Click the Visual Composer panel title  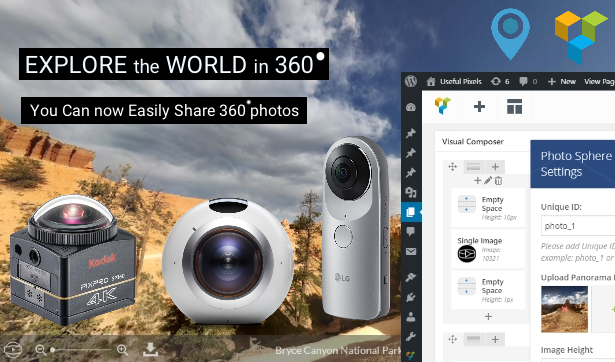click(x=473, y=142)
